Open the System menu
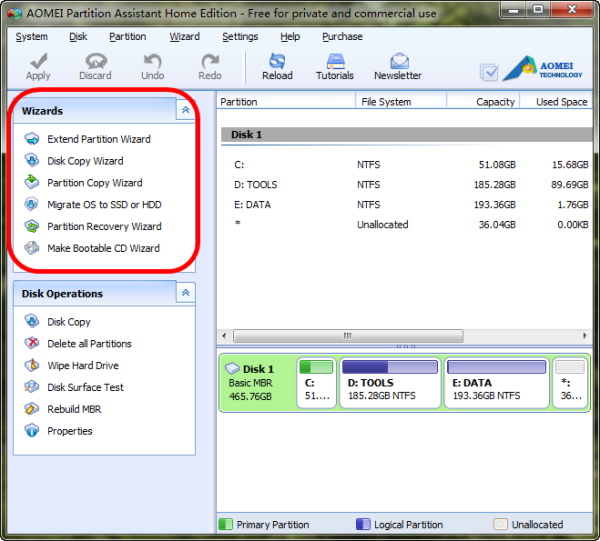The height and width of the screenshot is (541, 600). pyautogui.click(x=32, y=37)
